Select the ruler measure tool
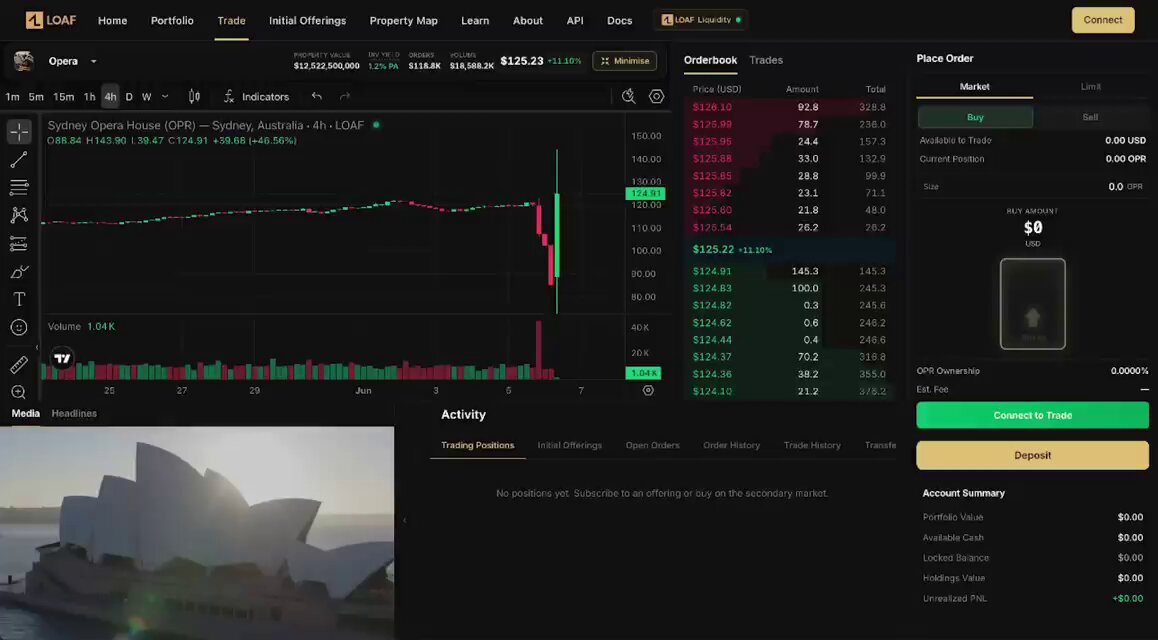Viewport: 1158px width, 640px height. (19, 365)
